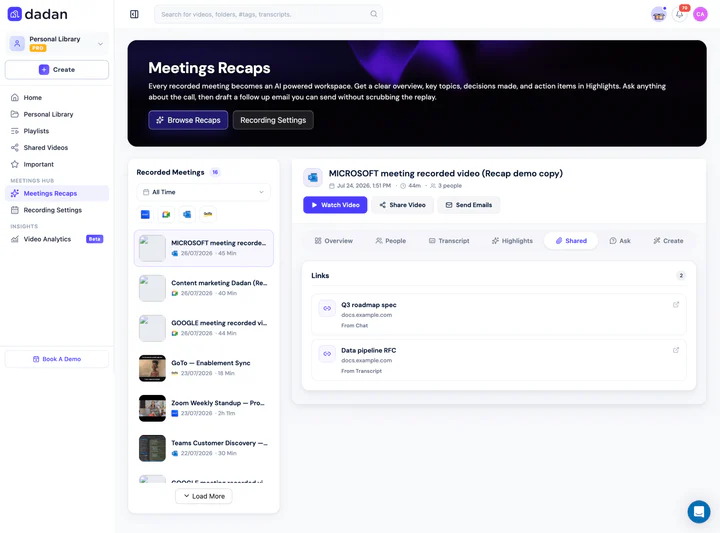Click Recording Settings banner button
The height and width of the screenshot is (533, 720).
(273, 120)
